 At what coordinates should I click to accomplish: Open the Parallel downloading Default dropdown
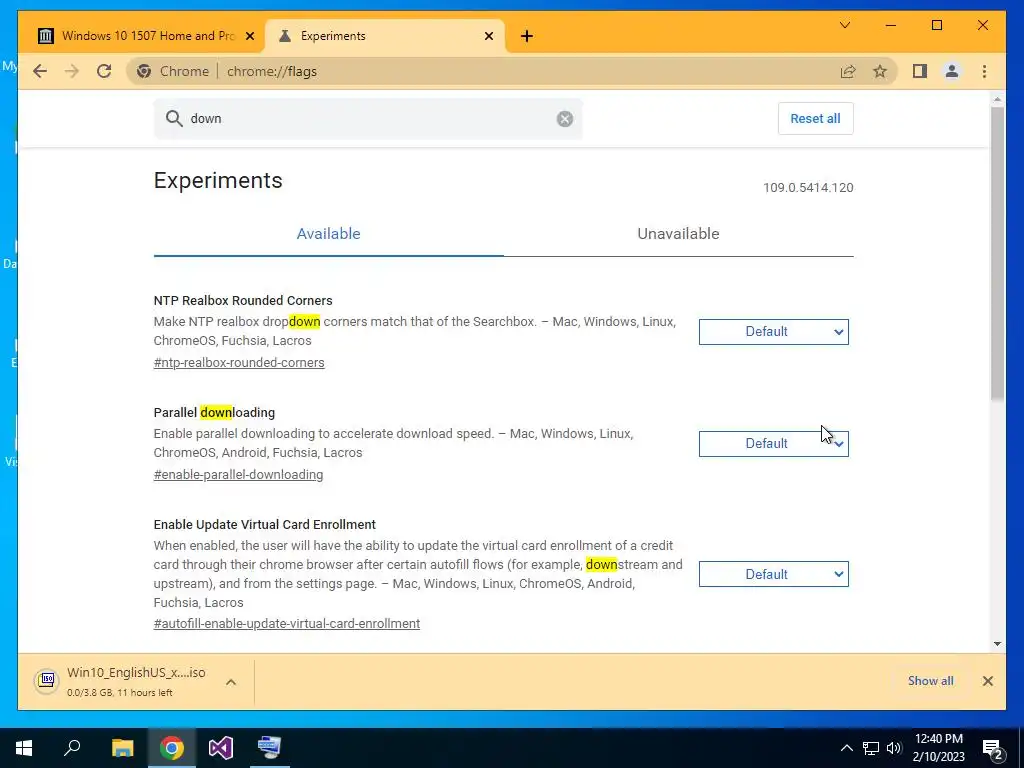coord(773,444)
